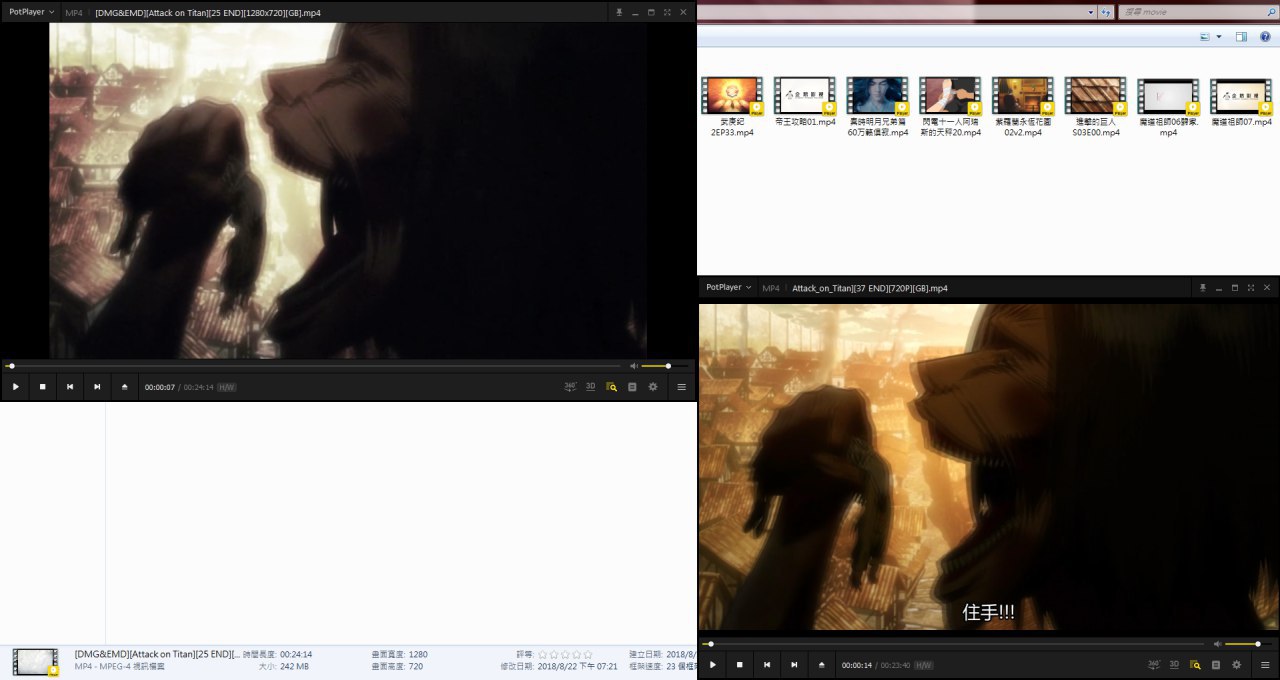
Task: Toggle the Explorer preview pane
Action: [x=1241, y=37]
